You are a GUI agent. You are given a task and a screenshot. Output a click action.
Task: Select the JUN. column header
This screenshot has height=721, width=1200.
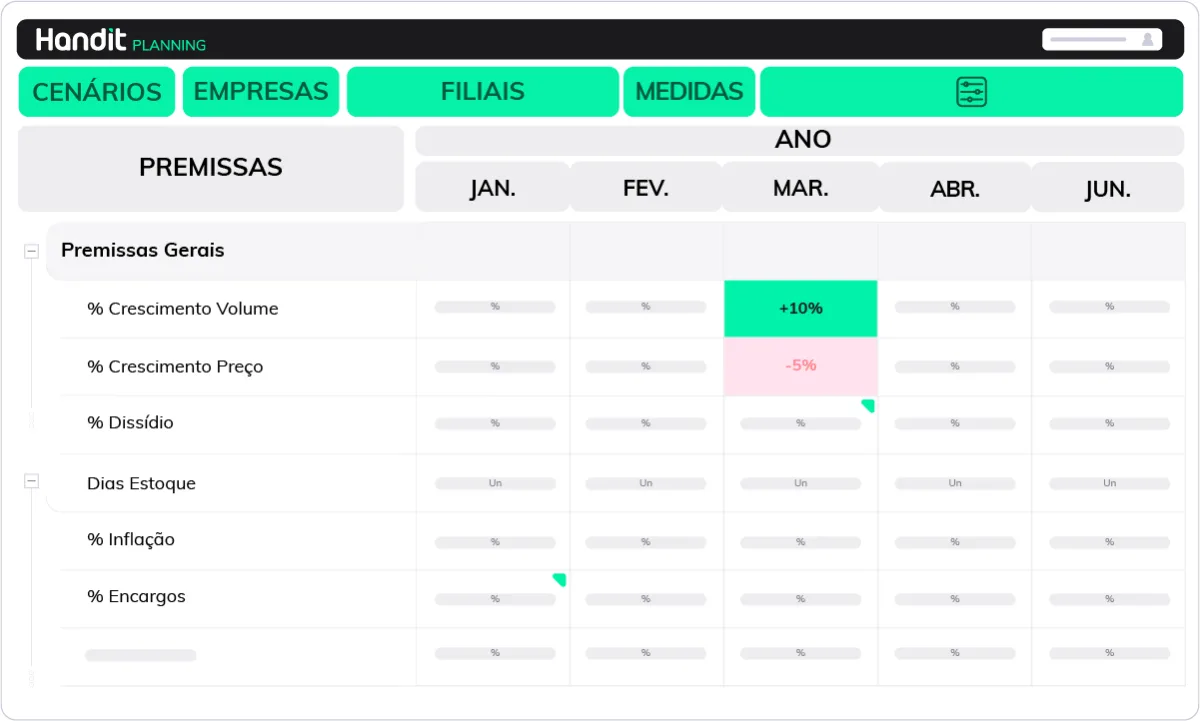(1108, 188)
